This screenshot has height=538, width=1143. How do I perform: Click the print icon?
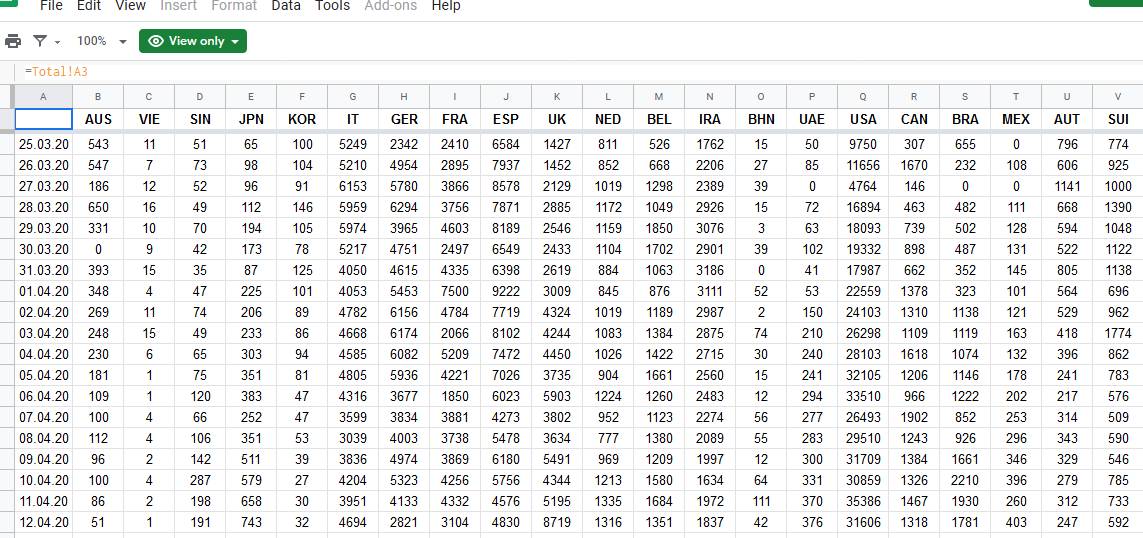[x=12, y=41]
